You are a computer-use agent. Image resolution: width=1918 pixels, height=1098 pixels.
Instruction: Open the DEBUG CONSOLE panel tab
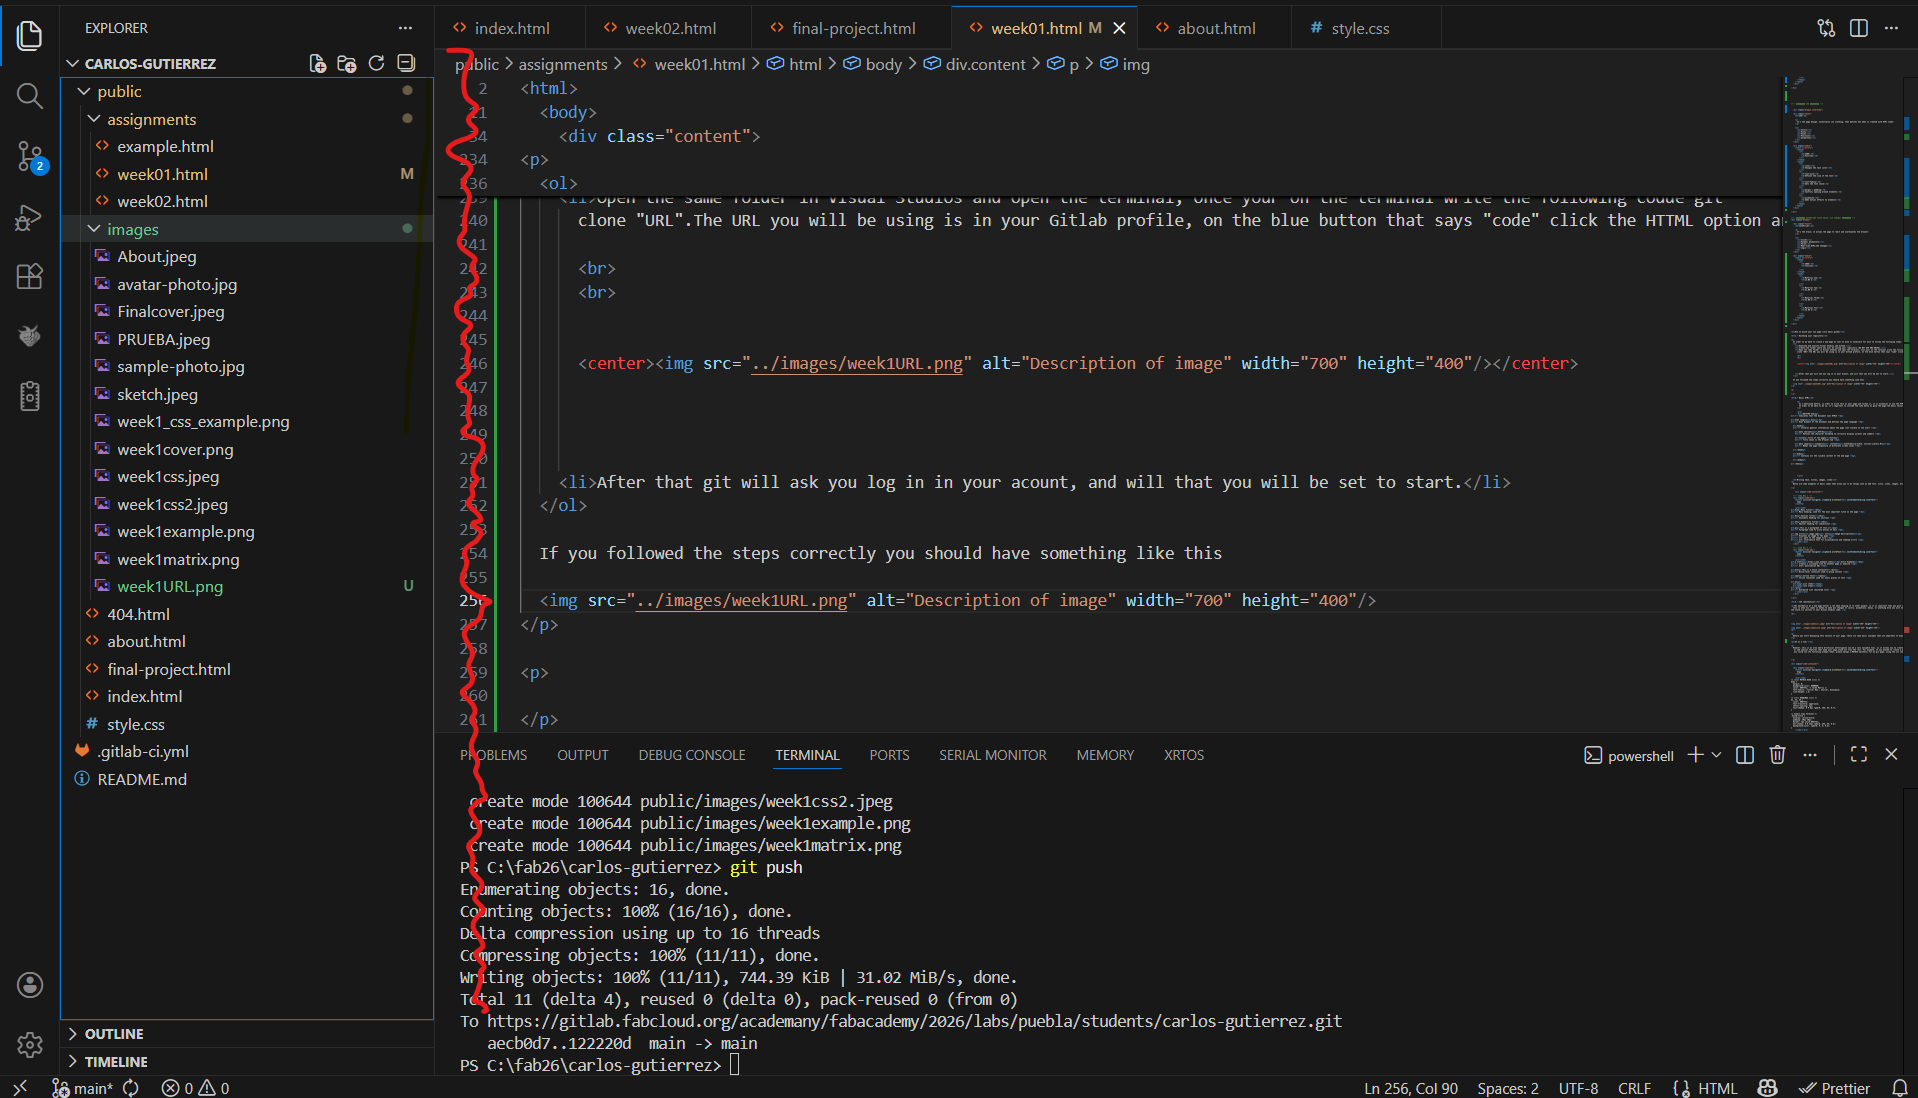[x=692, y=755]
